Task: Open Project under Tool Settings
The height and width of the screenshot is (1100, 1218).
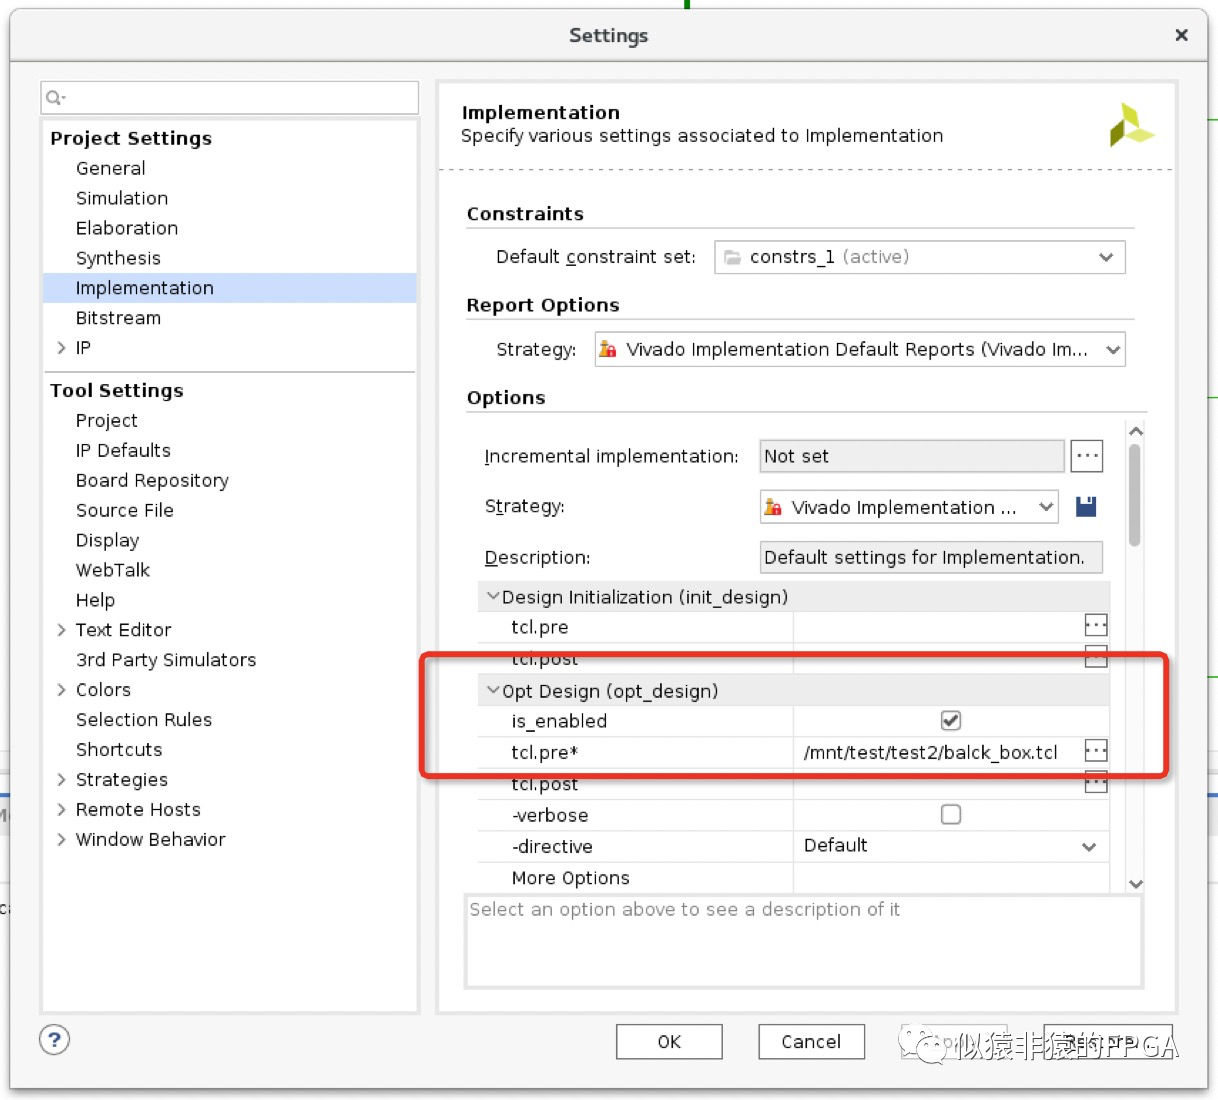Action: 107,421
